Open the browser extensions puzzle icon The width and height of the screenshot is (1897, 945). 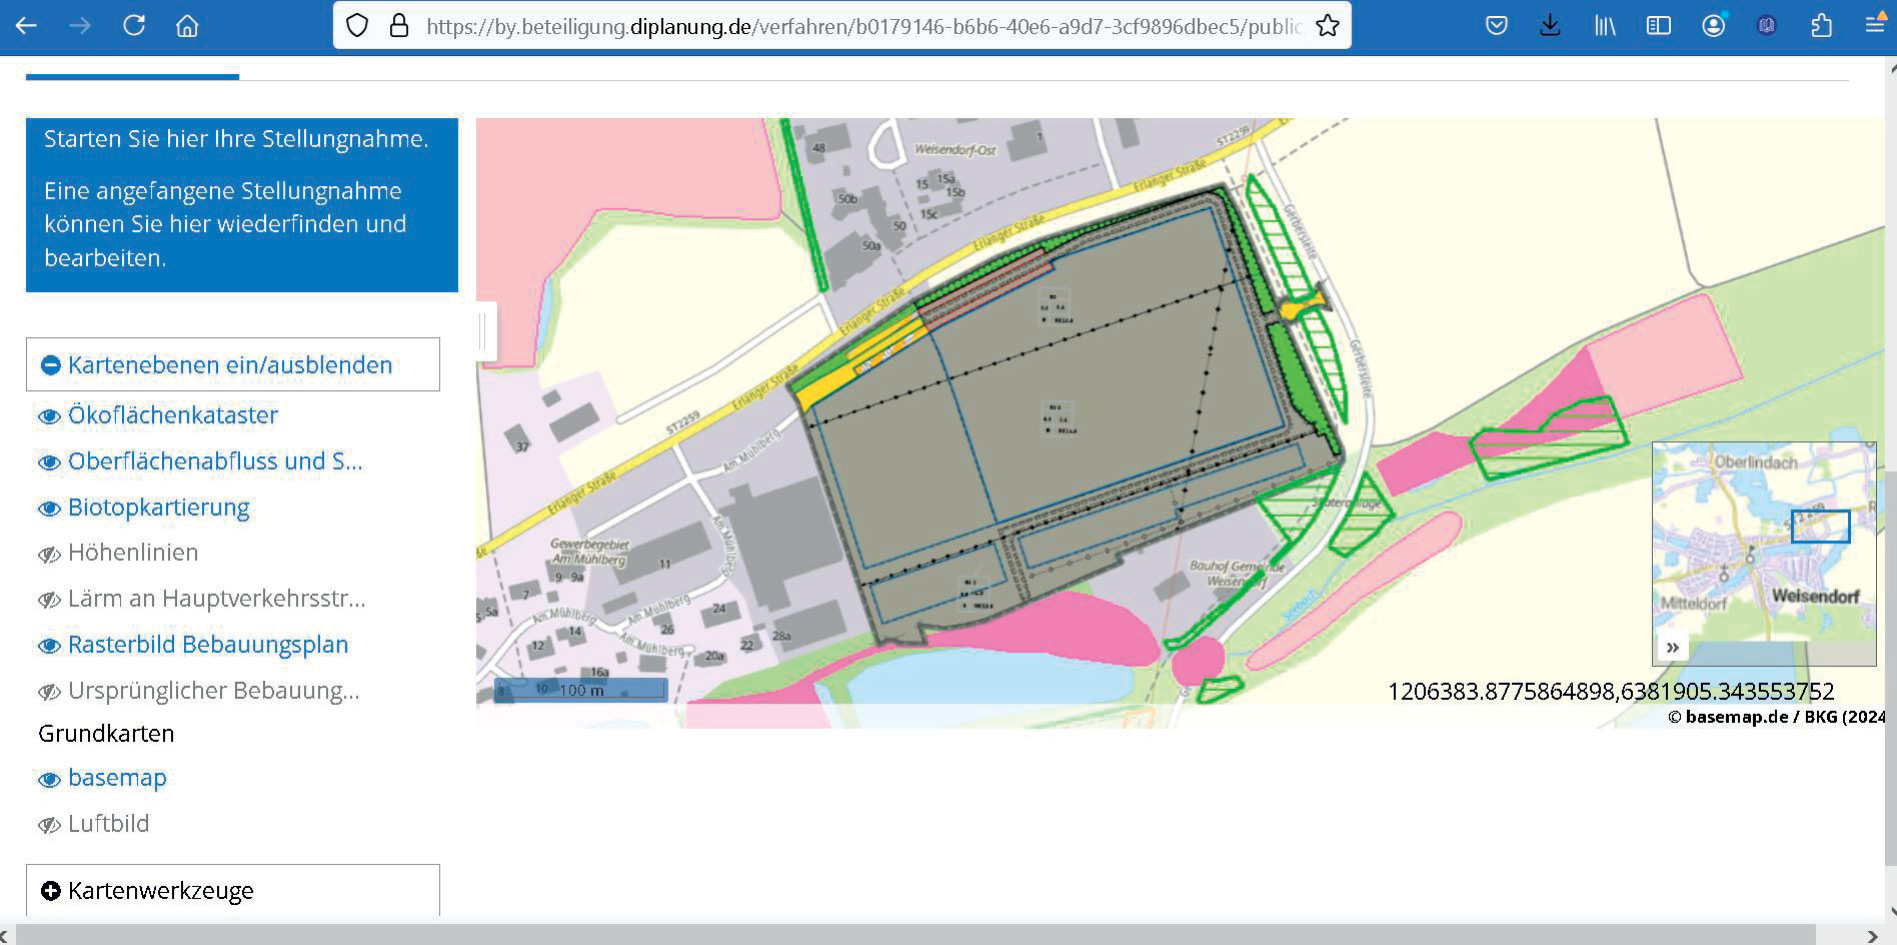point(1821,26)
